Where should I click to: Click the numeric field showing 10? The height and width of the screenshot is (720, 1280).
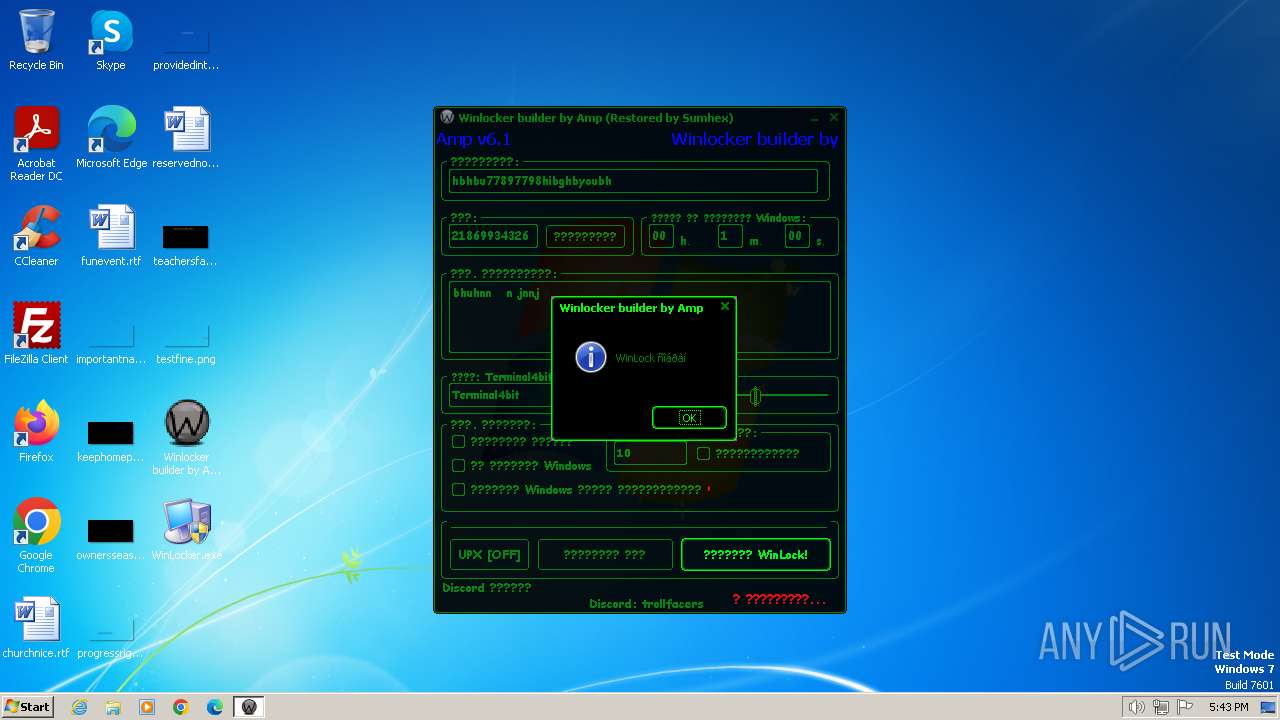click(650, 453)
